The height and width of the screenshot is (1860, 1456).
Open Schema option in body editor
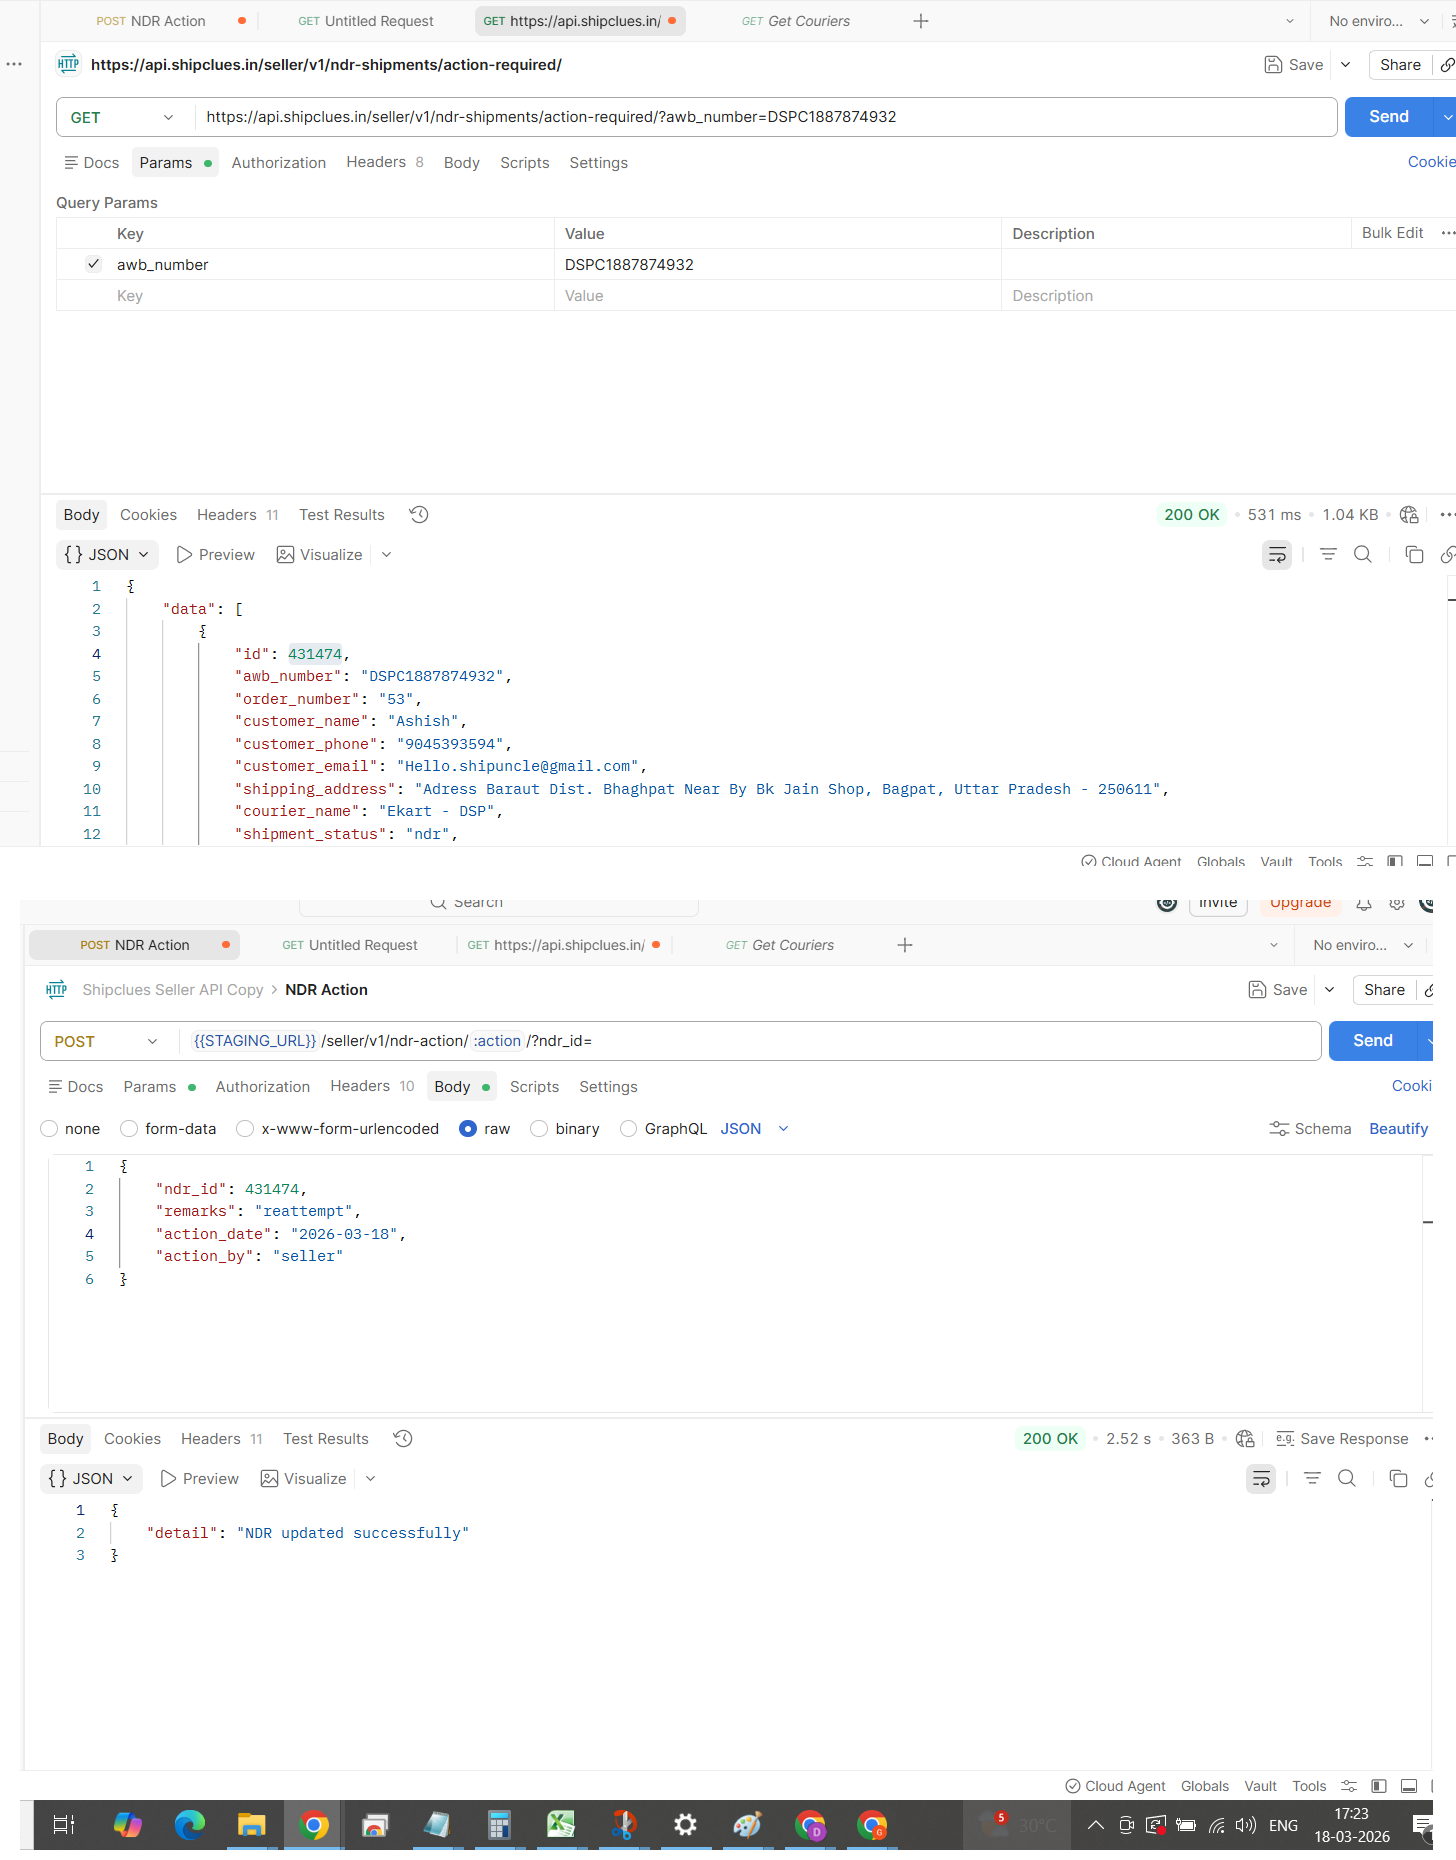click(x=1310, y=1128)
